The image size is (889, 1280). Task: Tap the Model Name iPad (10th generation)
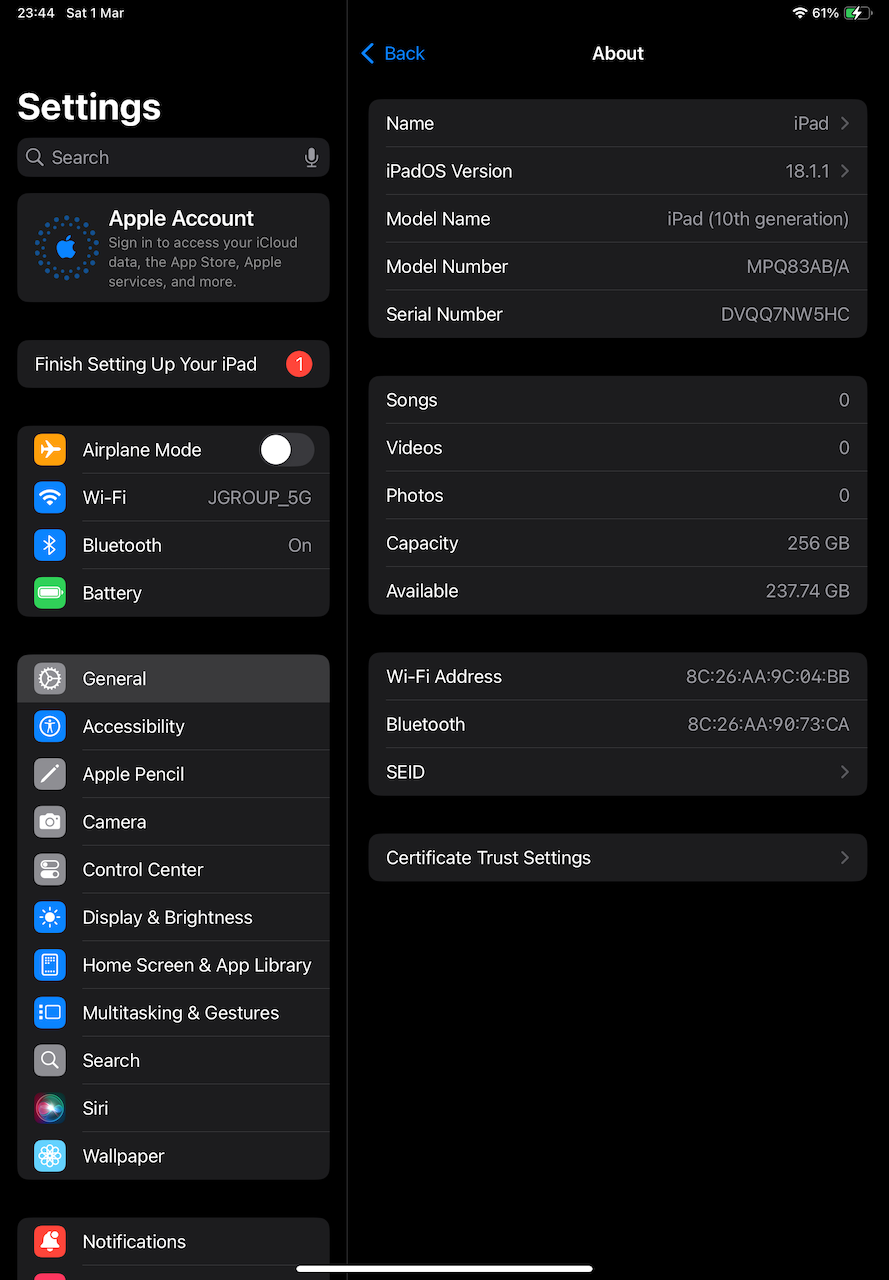coord(758,219)
